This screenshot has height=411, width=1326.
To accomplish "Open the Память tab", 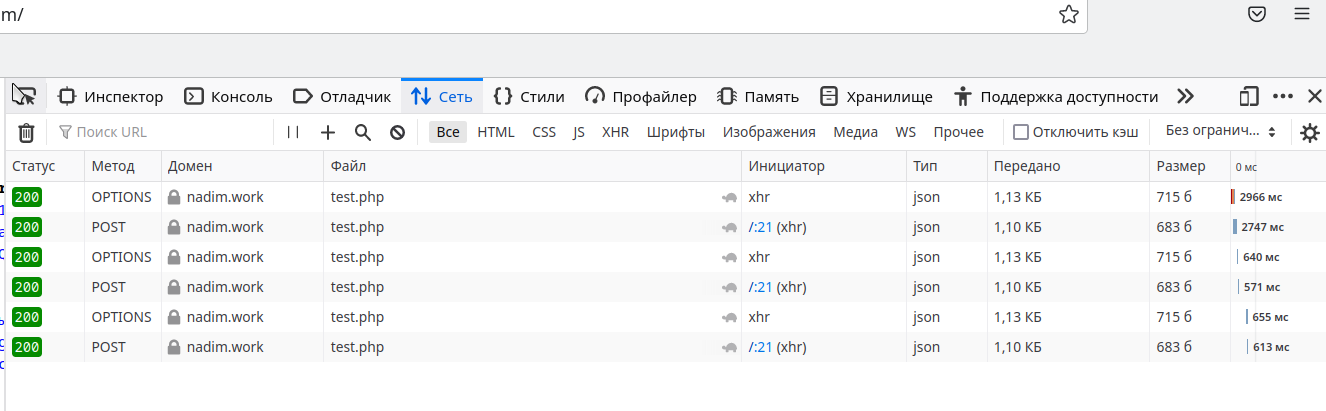I will (x=757, y=97).
